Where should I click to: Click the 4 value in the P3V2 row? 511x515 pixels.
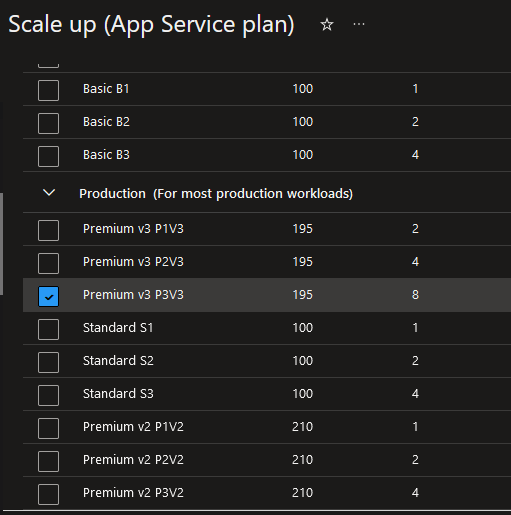(x=415, y=493)
